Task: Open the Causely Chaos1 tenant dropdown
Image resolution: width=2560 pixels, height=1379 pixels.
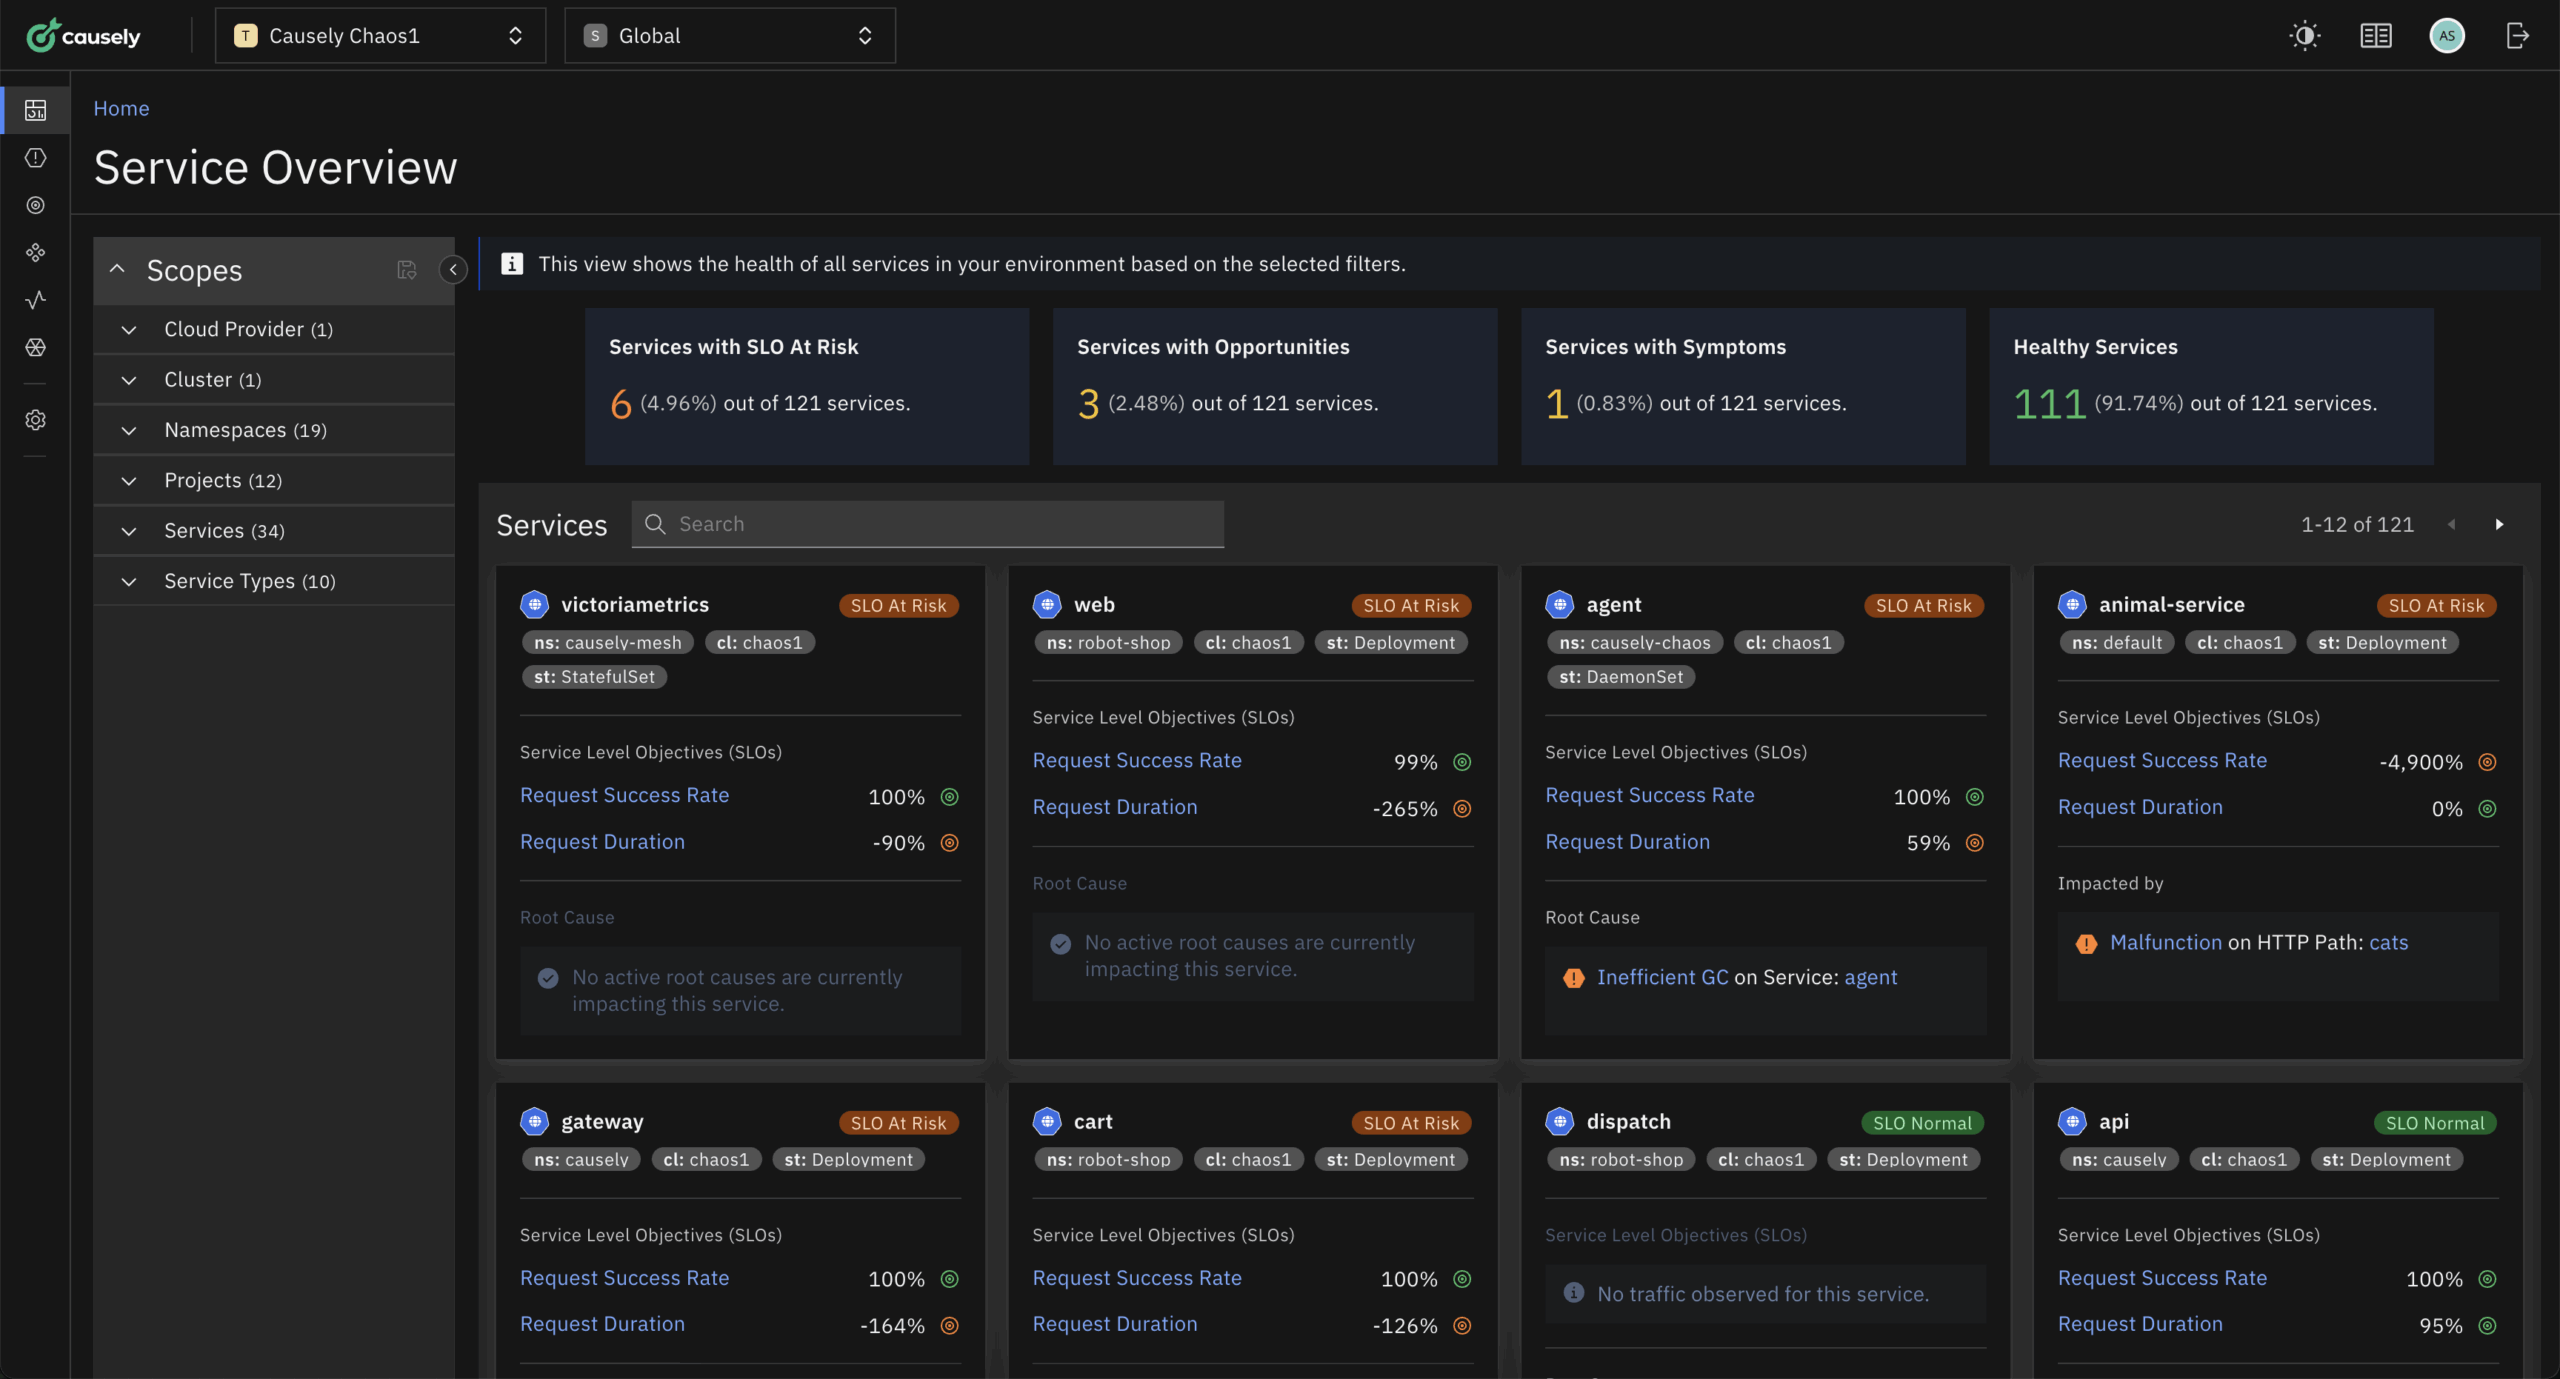Action: coord(380,35)
